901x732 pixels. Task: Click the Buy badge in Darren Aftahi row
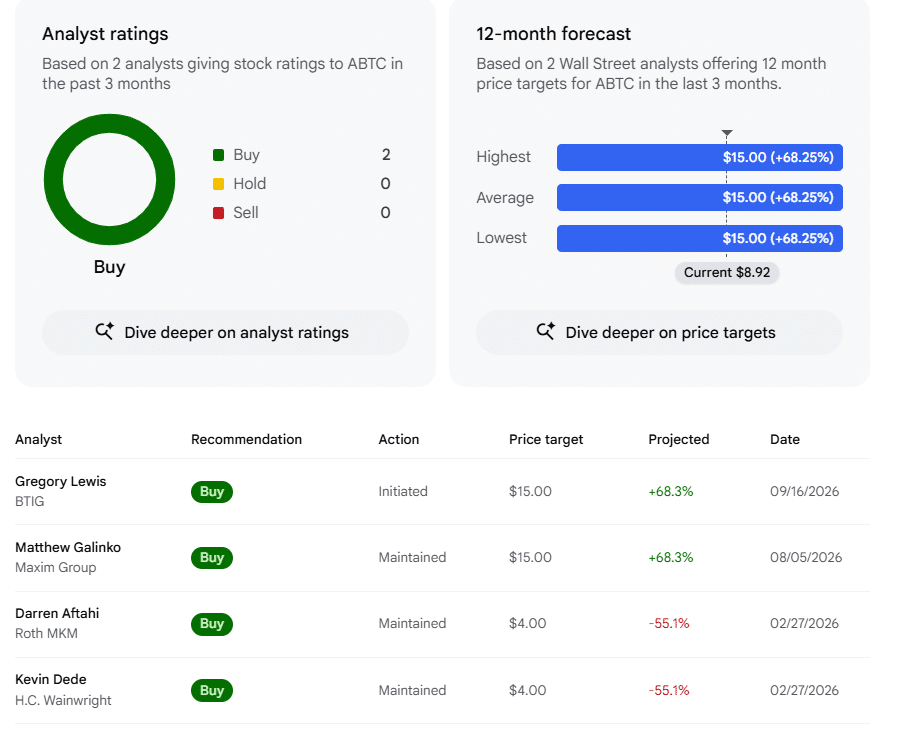(212, 624)
